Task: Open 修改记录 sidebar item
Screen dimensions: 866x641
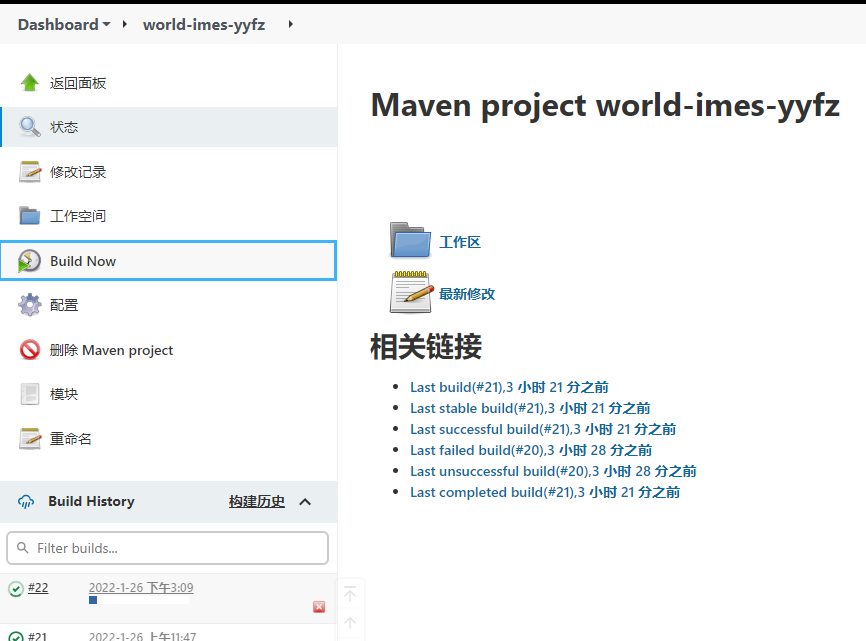Action: click(78, 172)
